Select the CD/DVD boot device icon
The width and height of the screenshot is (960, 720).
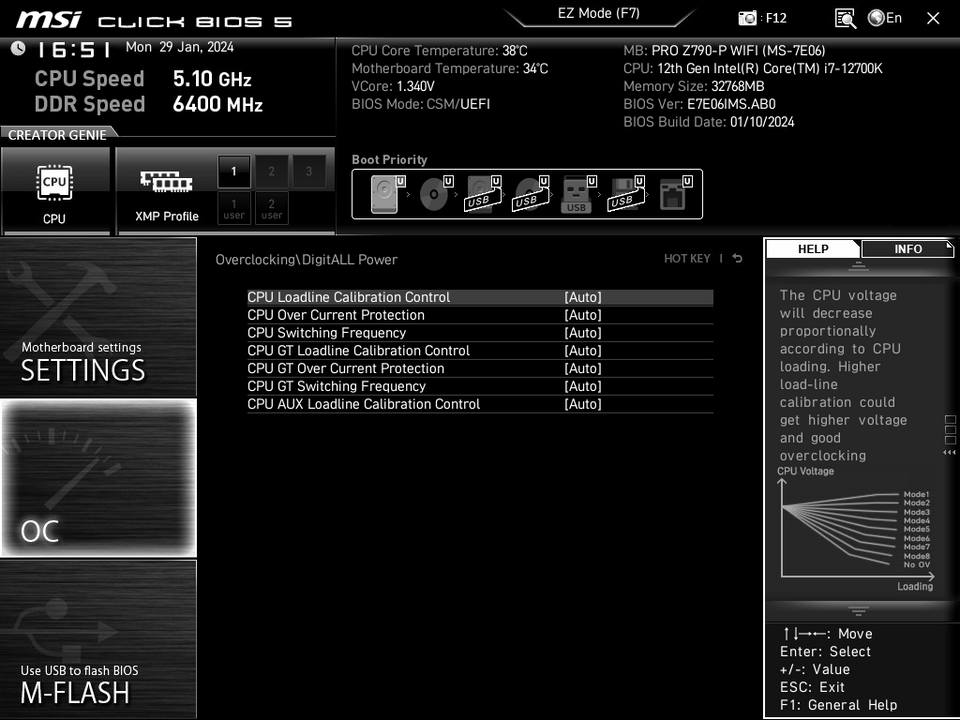(x=435, y=194)
